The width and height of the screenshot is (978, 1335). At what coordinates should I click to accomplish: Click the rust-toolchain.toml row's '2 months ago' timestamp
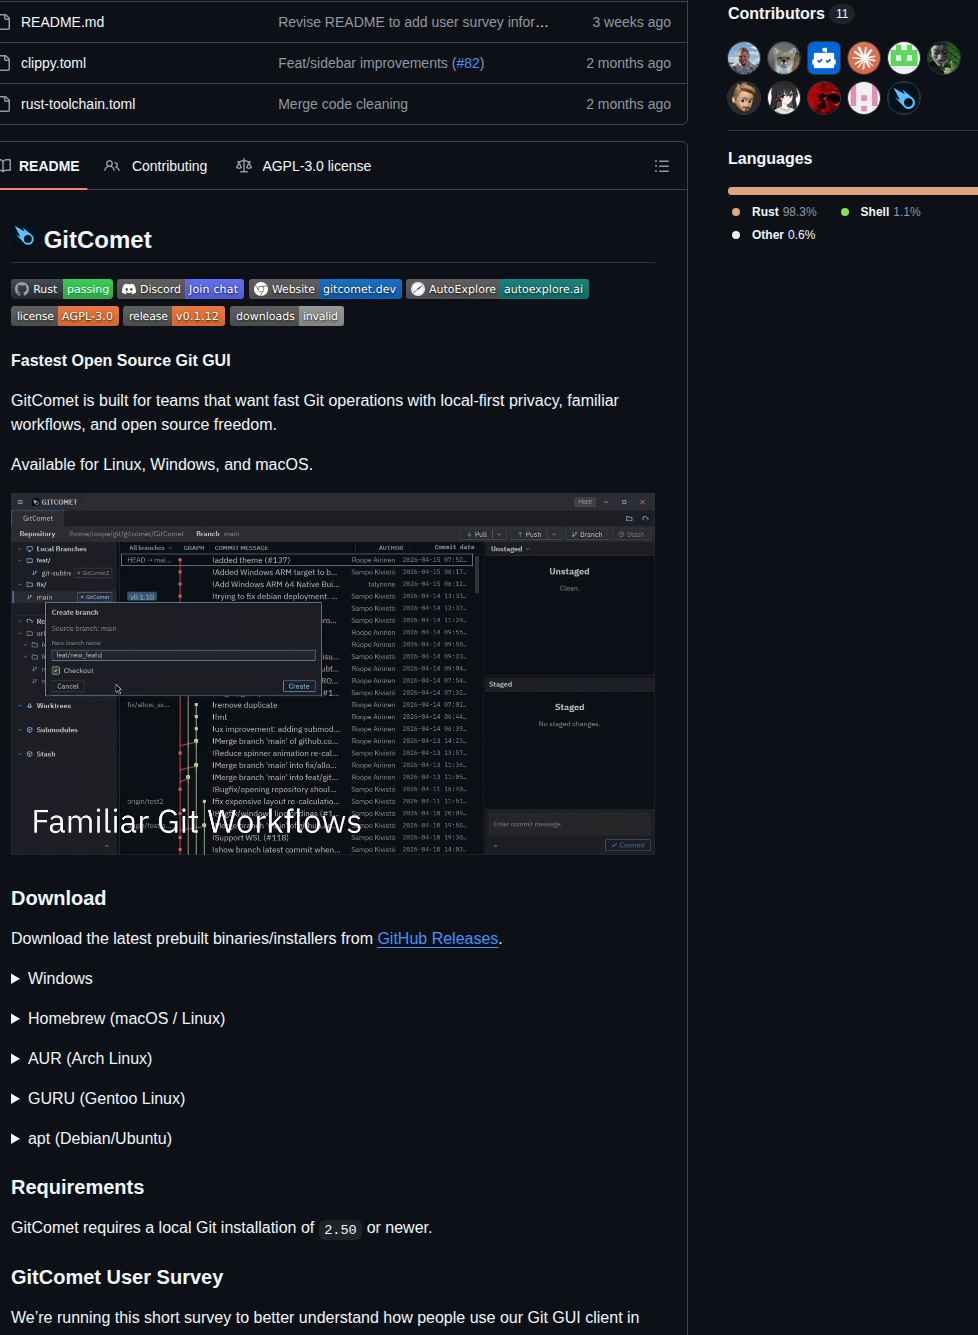(x=628, y=104)
